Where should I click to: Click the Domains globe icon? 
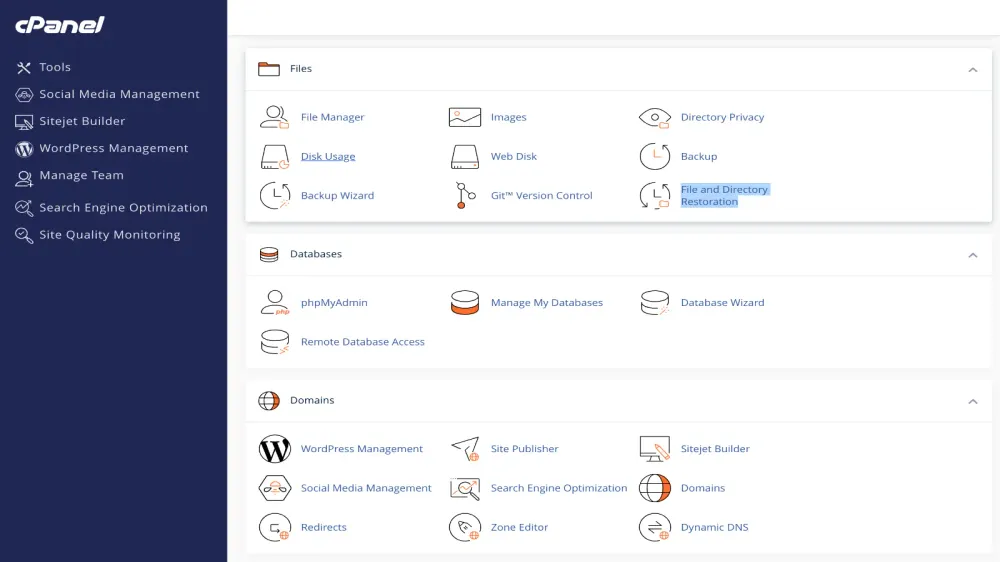point(655,488)
